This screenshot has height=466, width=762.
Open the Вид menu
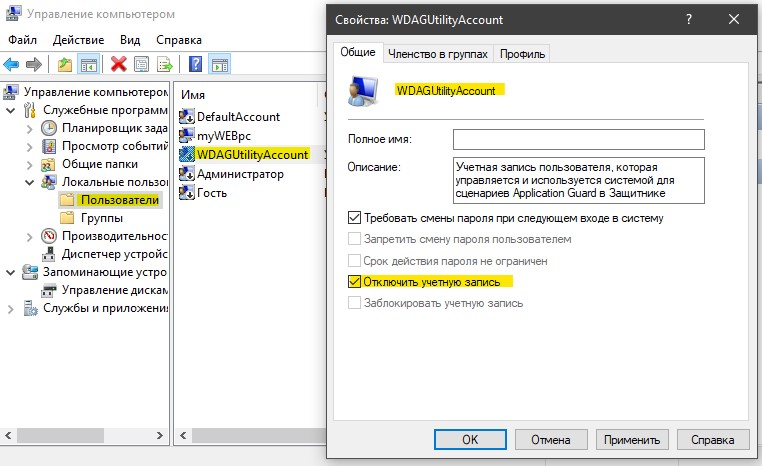tap(130, 40)
